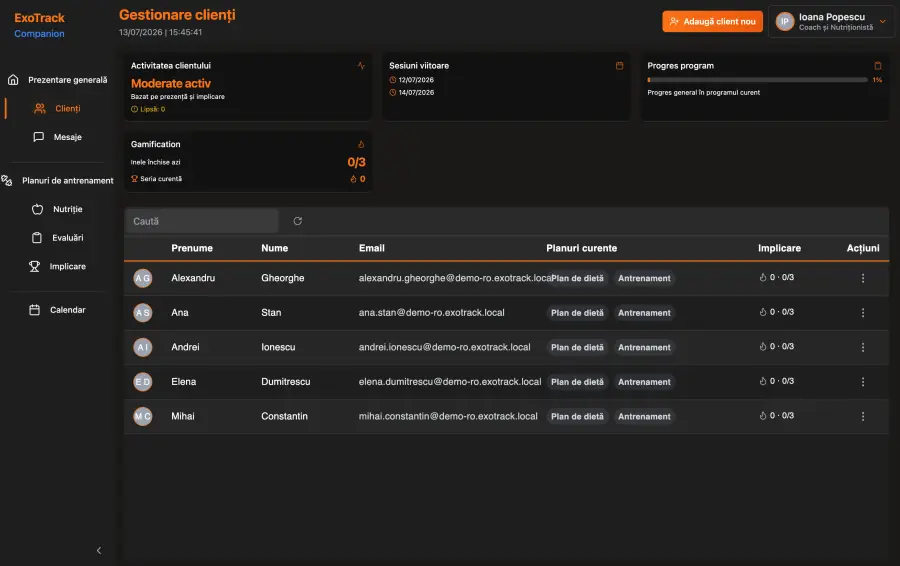Click Plan de dietă for Alexandru Gheorghe
This screenshot has width=900, height=566.
pos(577,278)
